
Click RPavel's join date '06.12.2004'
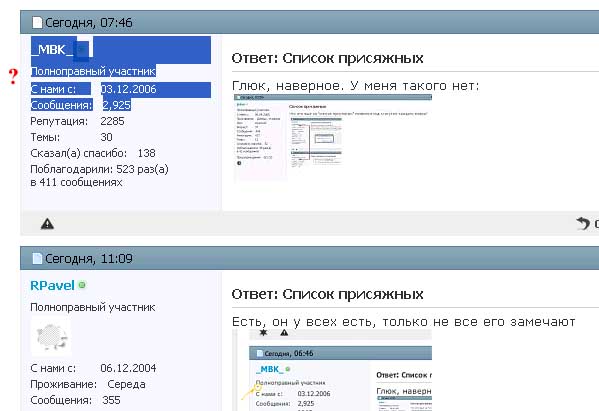pos(128,368)
